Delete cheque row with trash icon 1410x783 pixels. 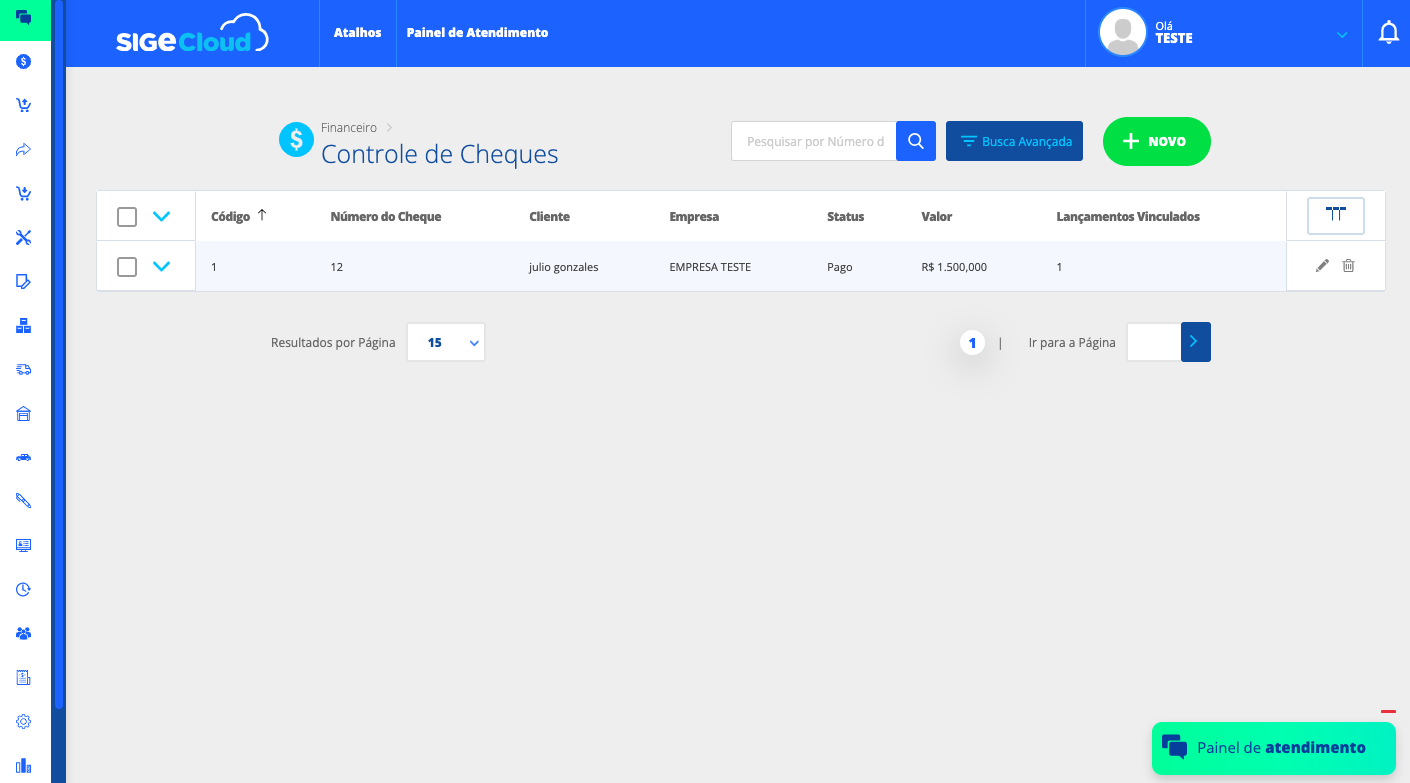click(x=1348, y=266)
